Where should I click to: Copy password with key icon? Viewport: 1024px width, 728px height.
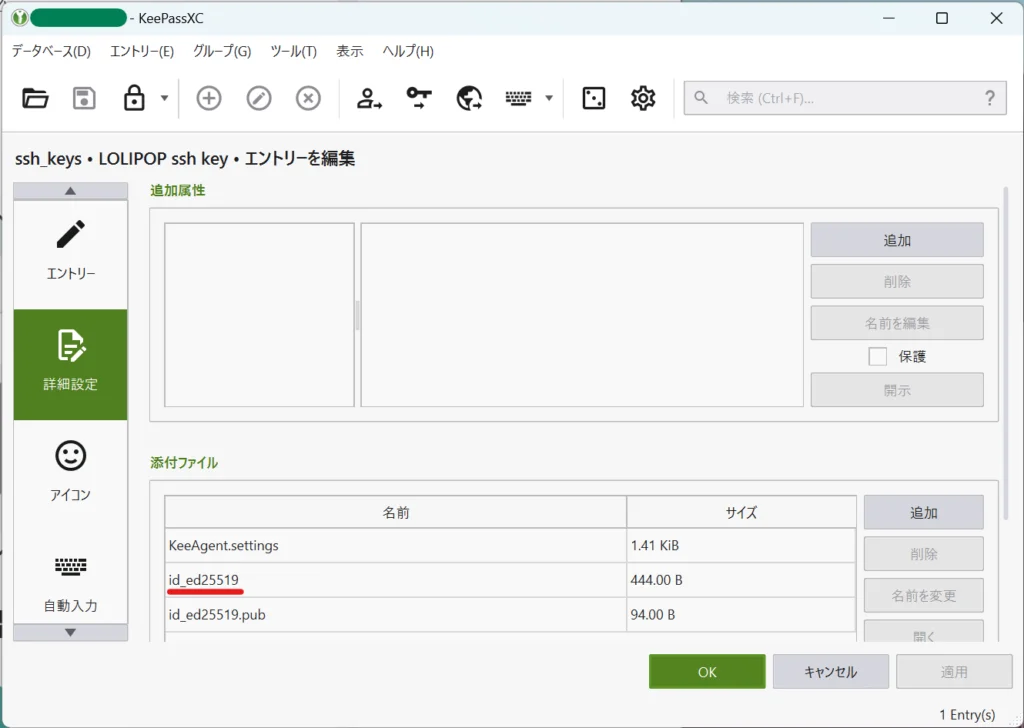(419, 99)
